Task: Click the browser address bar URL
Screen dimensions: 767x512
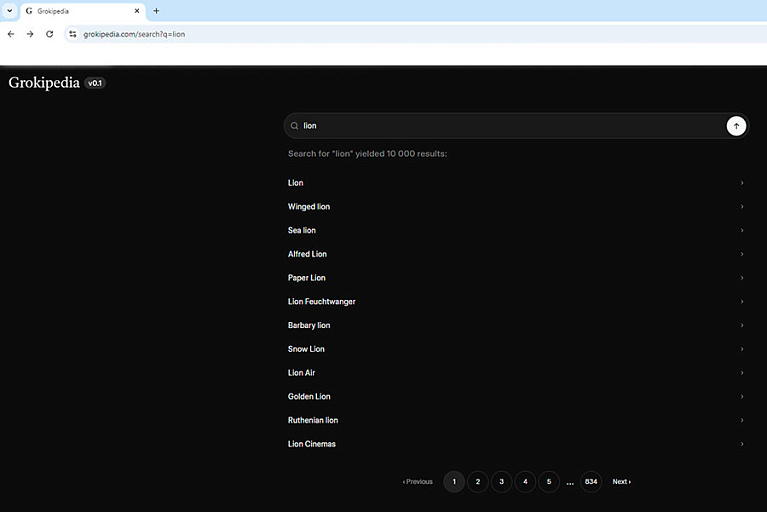Action: [134, 34]
